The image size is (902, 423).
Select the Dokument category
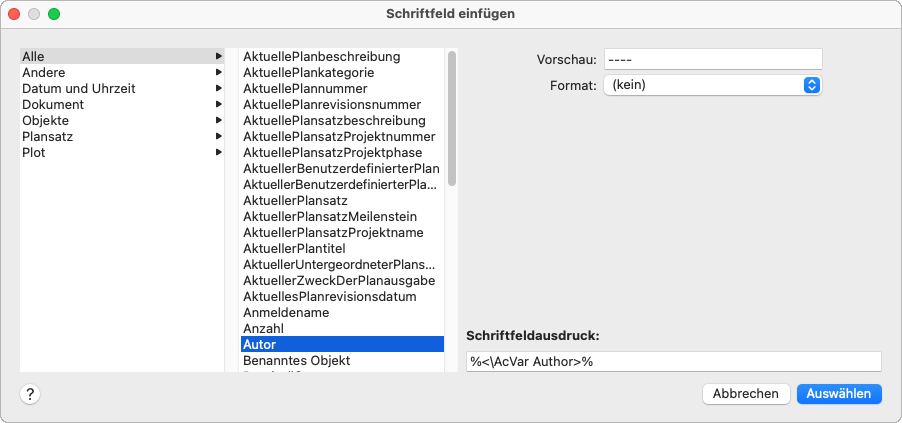click(53, 105)
